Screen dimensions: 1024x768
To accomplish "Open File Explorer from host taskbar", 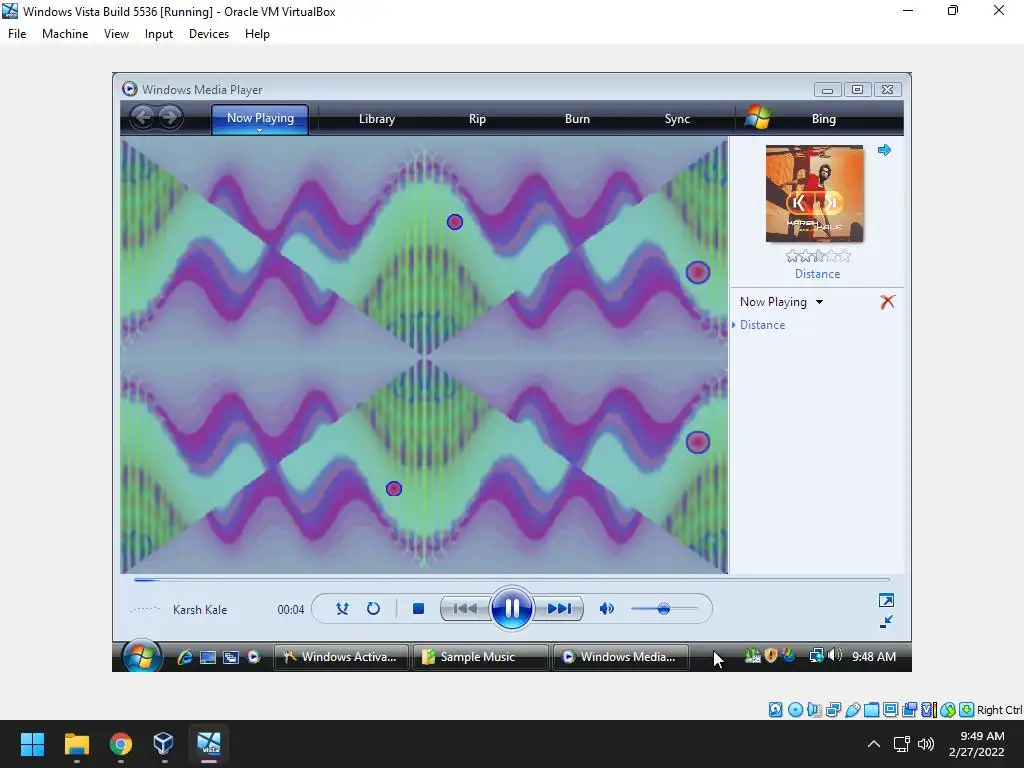I will 76,744.
